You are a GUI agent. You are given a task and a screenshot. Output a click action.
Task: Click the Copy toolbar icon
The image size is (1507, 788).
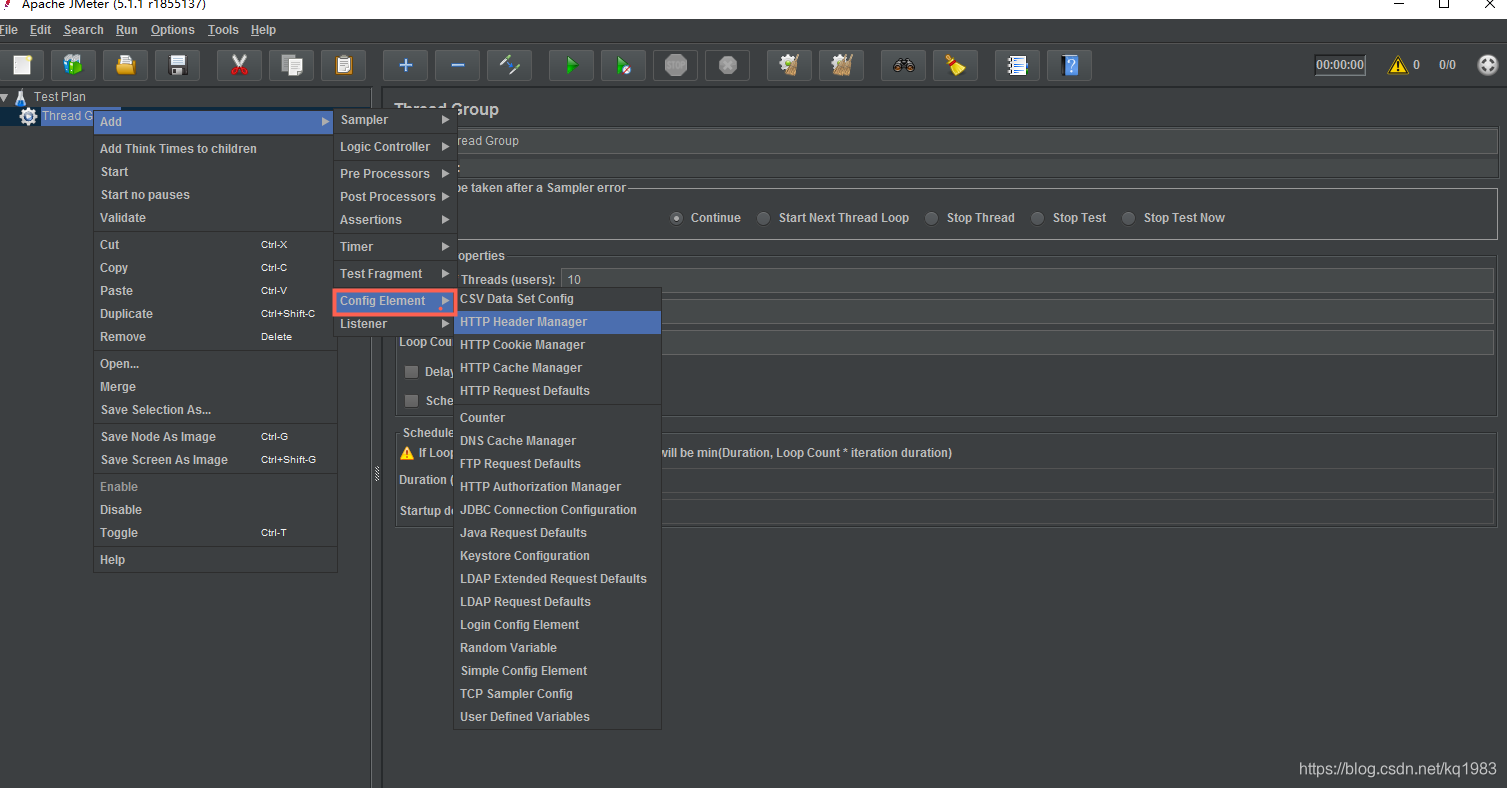[291, 66]
